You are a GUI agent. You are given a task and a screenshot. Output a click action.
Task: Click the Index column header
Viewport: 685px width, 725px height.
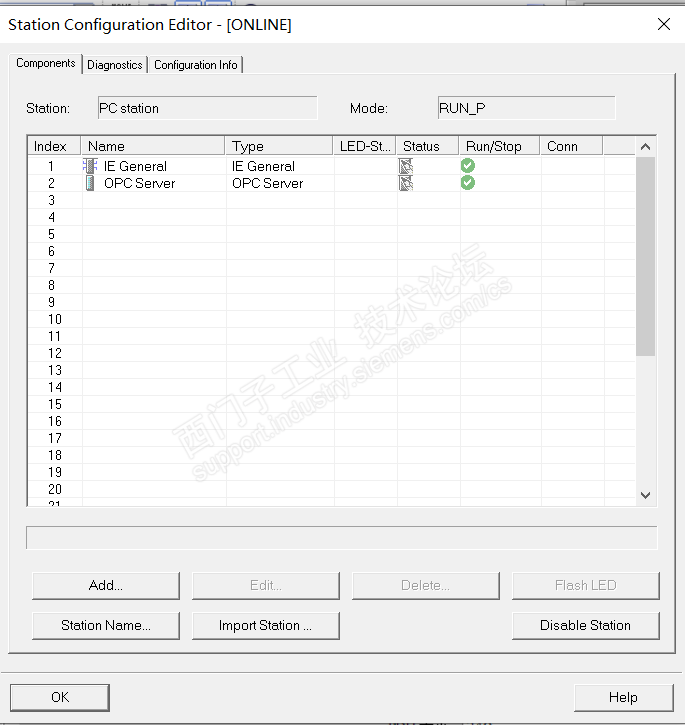(x=54, y=146)
